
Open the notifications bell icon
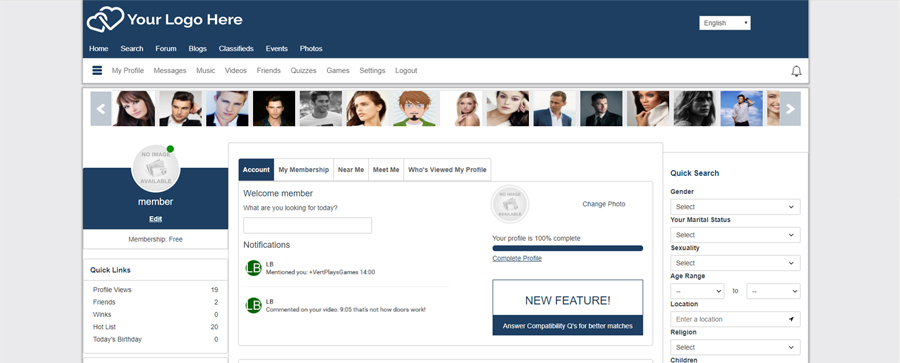click(796, 71)
